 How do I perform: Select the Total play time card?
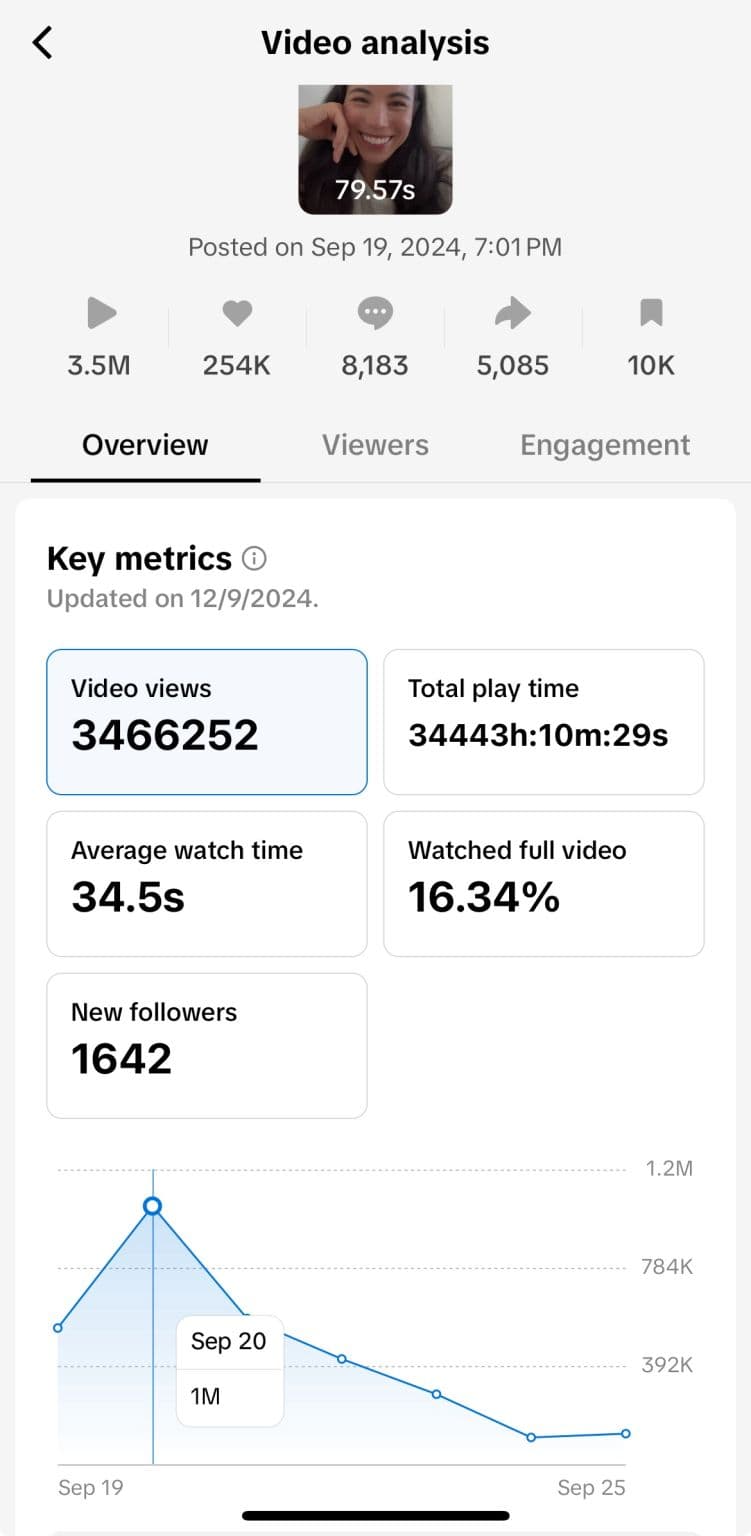click(543, 721)
